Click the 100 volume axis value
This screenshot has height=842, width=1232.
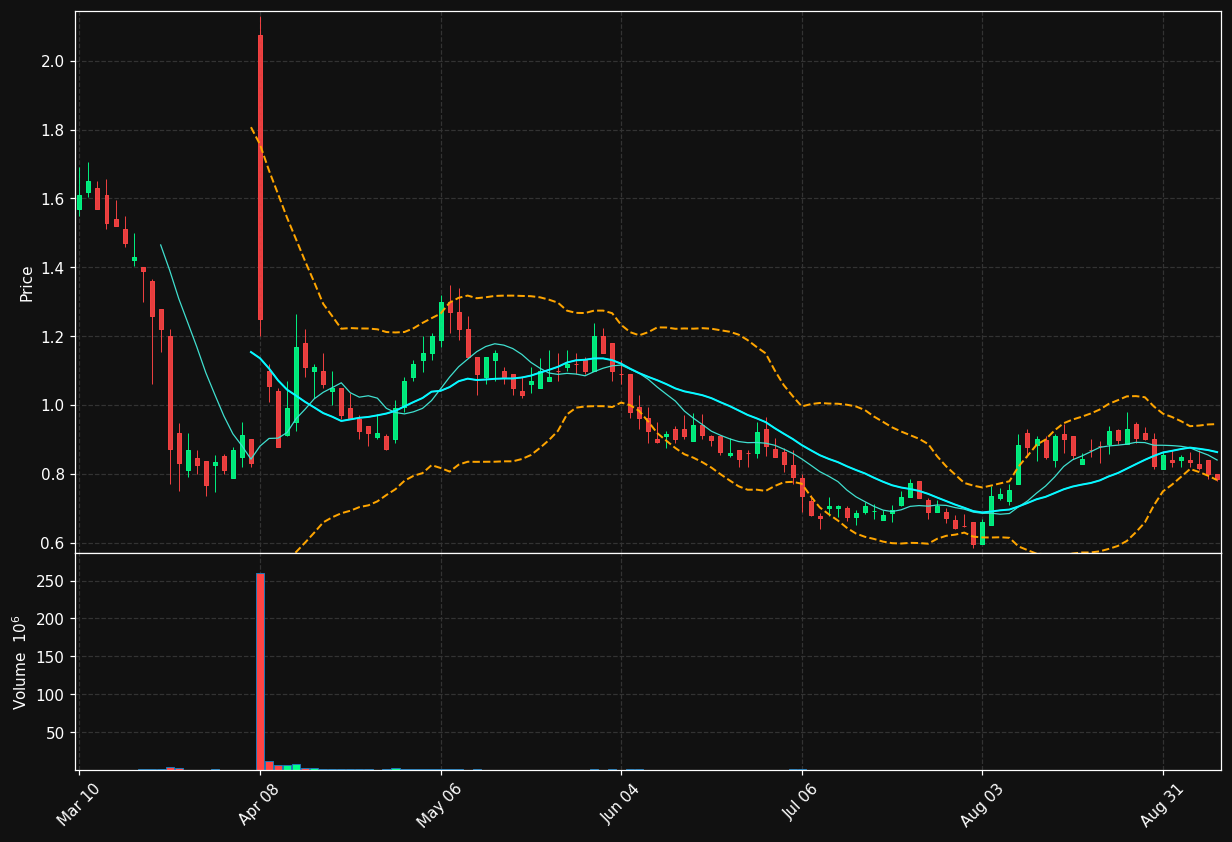(51, 695)
